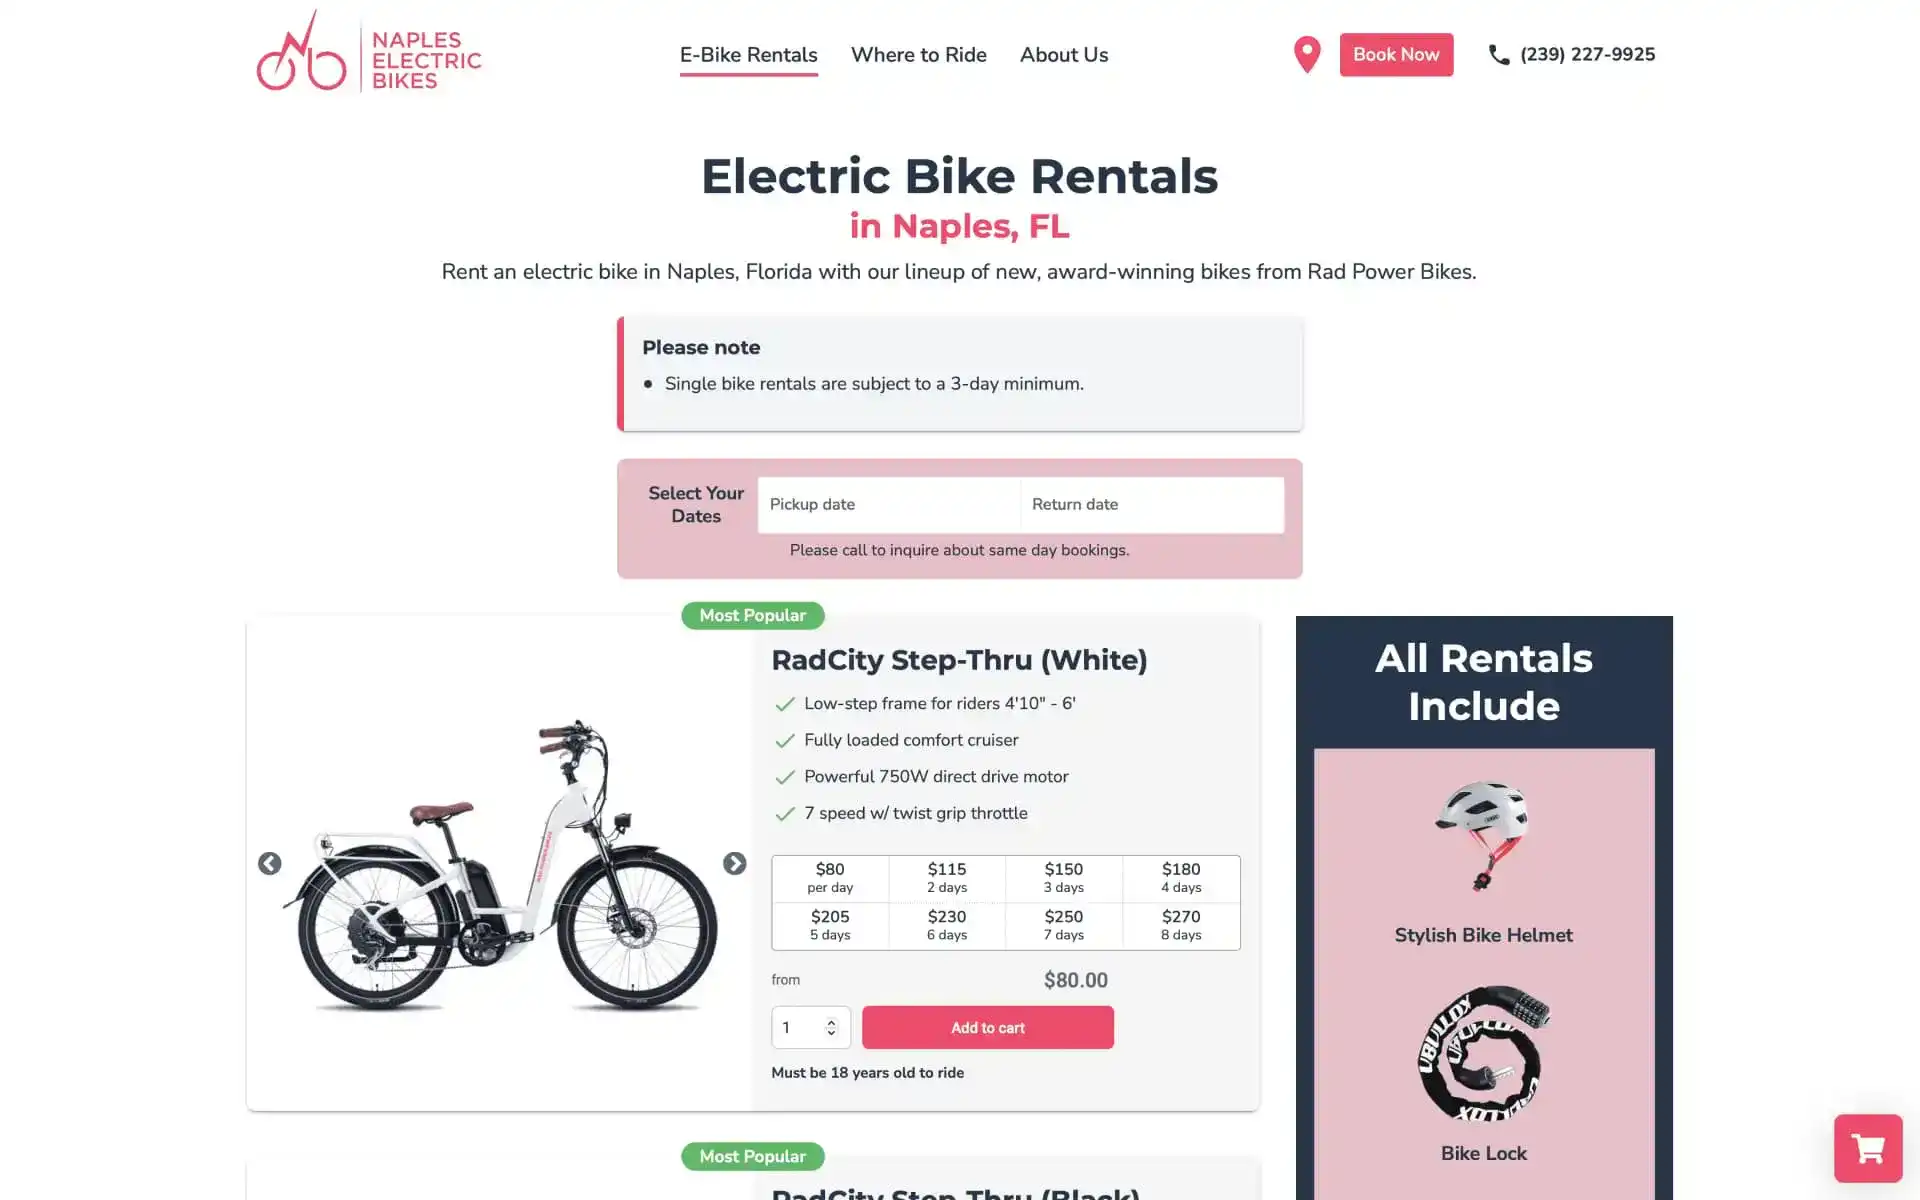Open the Pickup date field
1920x1200 pixels.
point(888,504)
